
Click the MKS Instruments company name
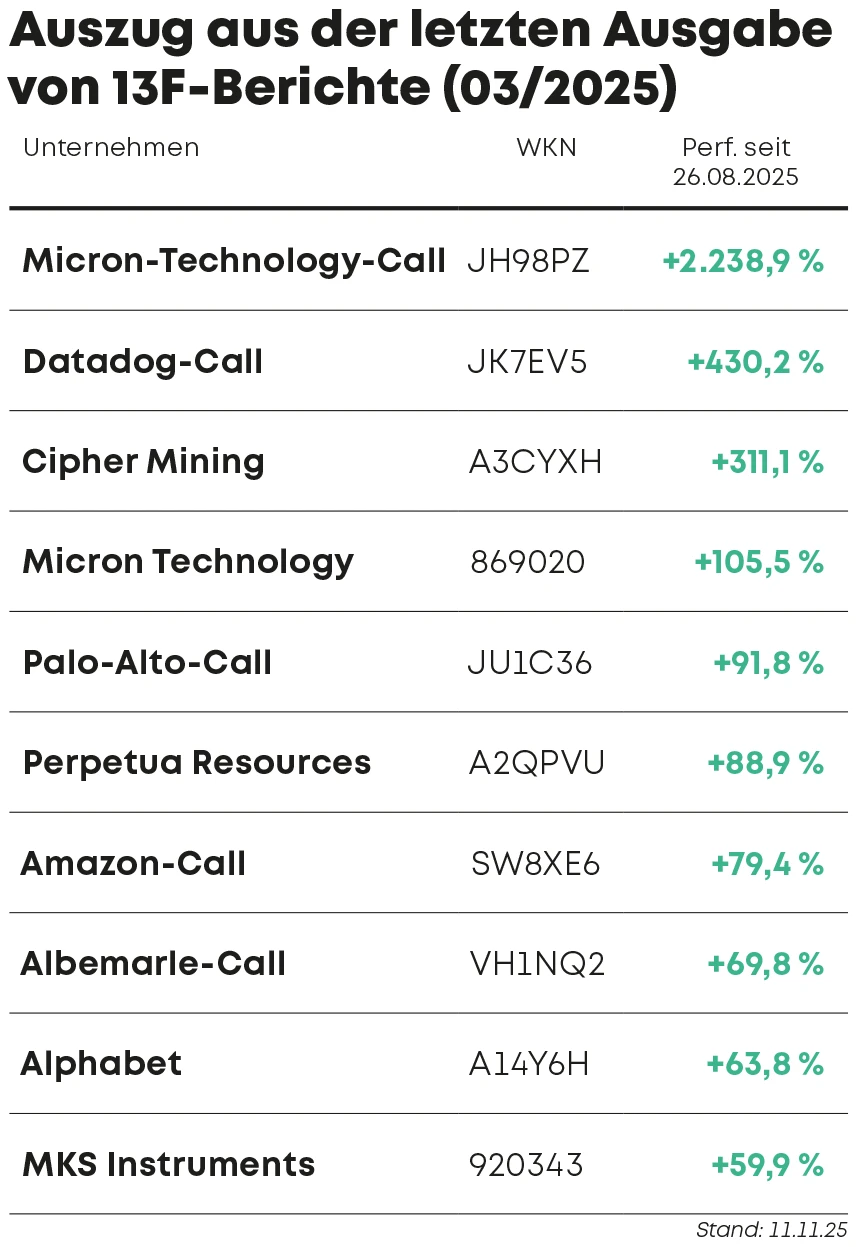[168, 1164]
